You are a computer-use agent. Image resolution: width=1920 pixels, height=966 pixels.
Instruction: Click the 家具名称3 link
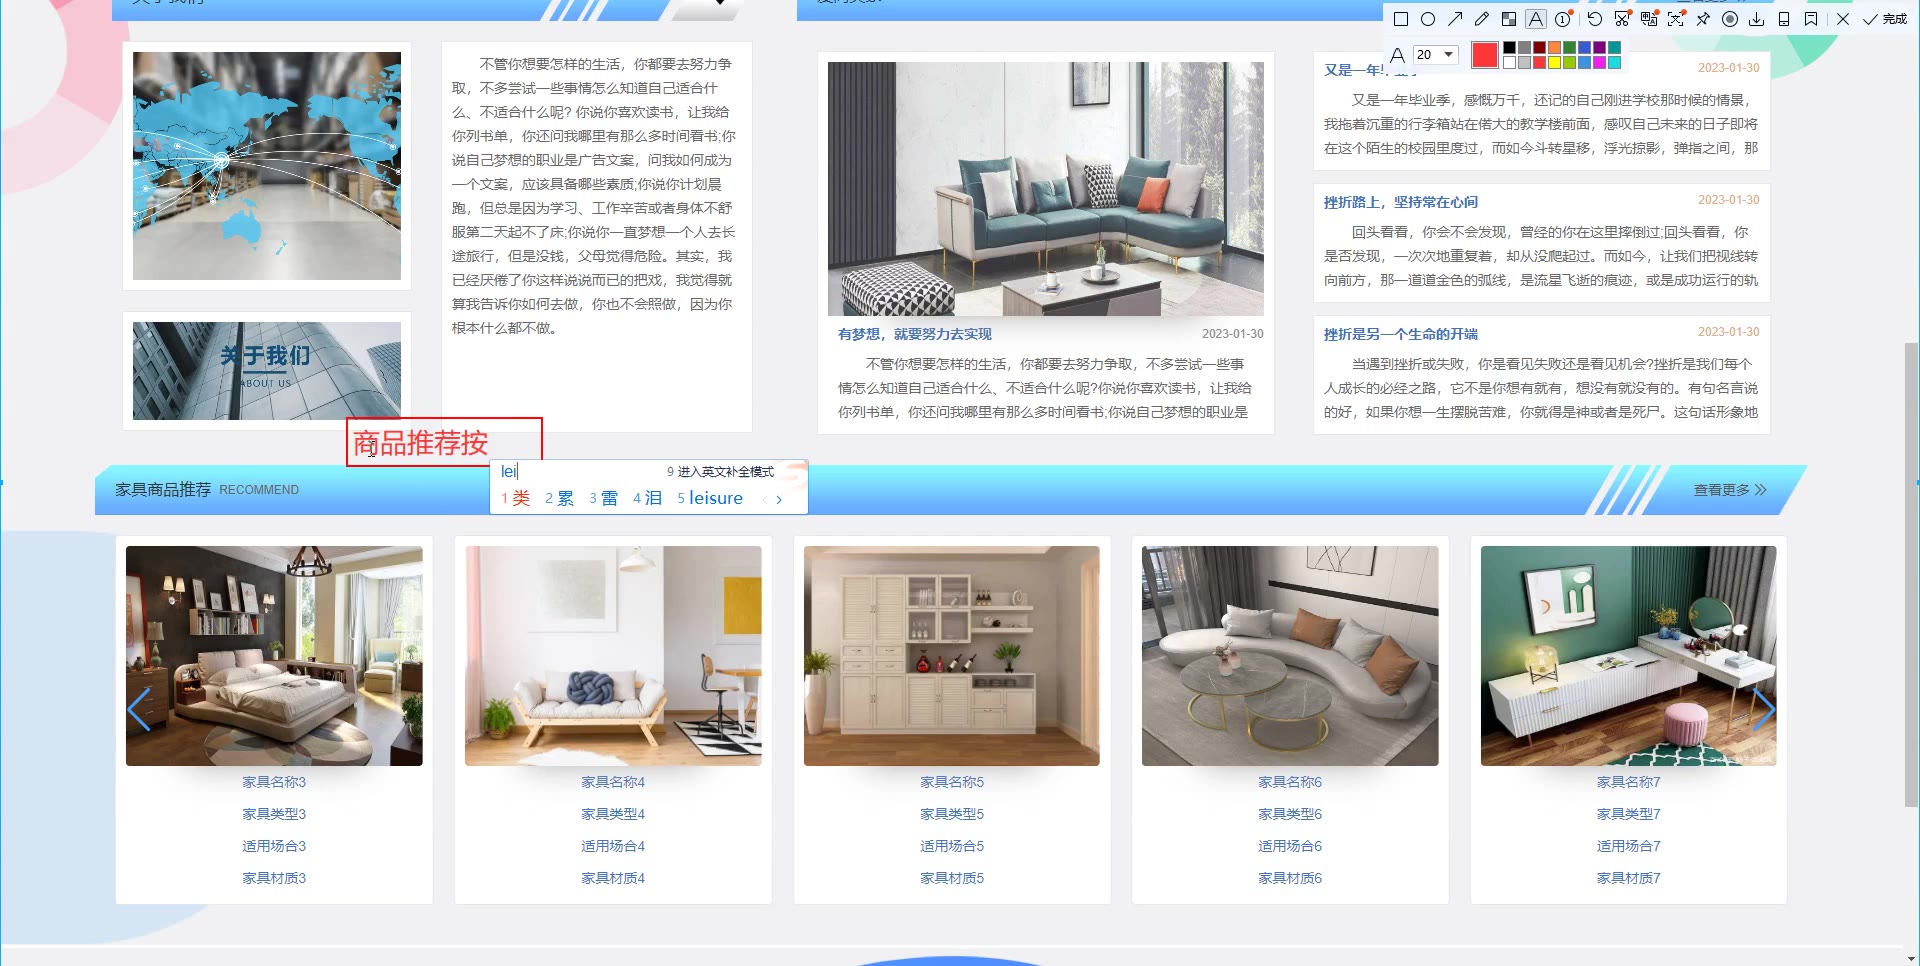pos(274,782)
